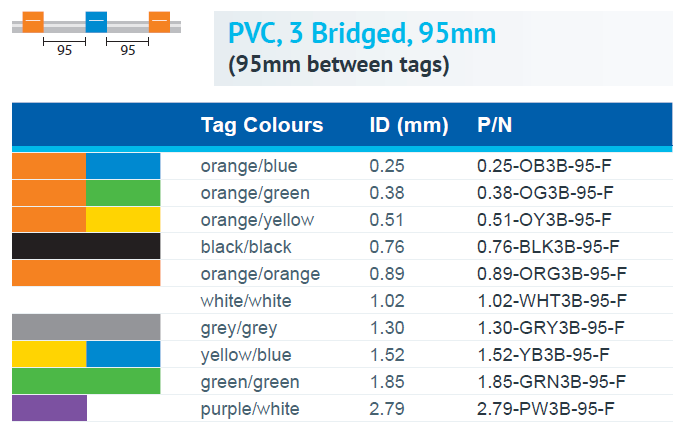Viewport: 686px width, 433px height.
Task: Click the blue tag in tubing diagram
Action: [x=96, y=22]
